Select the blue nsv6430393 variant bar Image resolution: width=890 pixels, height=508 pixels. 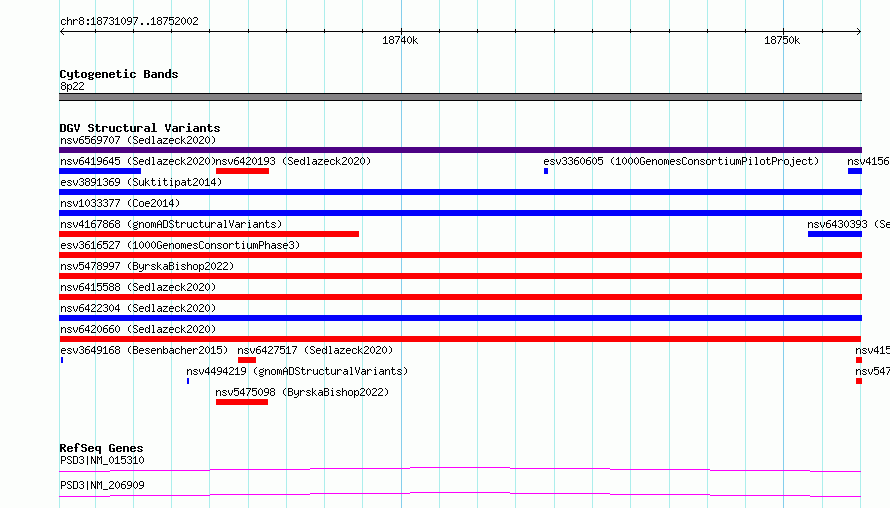[835, 234]
